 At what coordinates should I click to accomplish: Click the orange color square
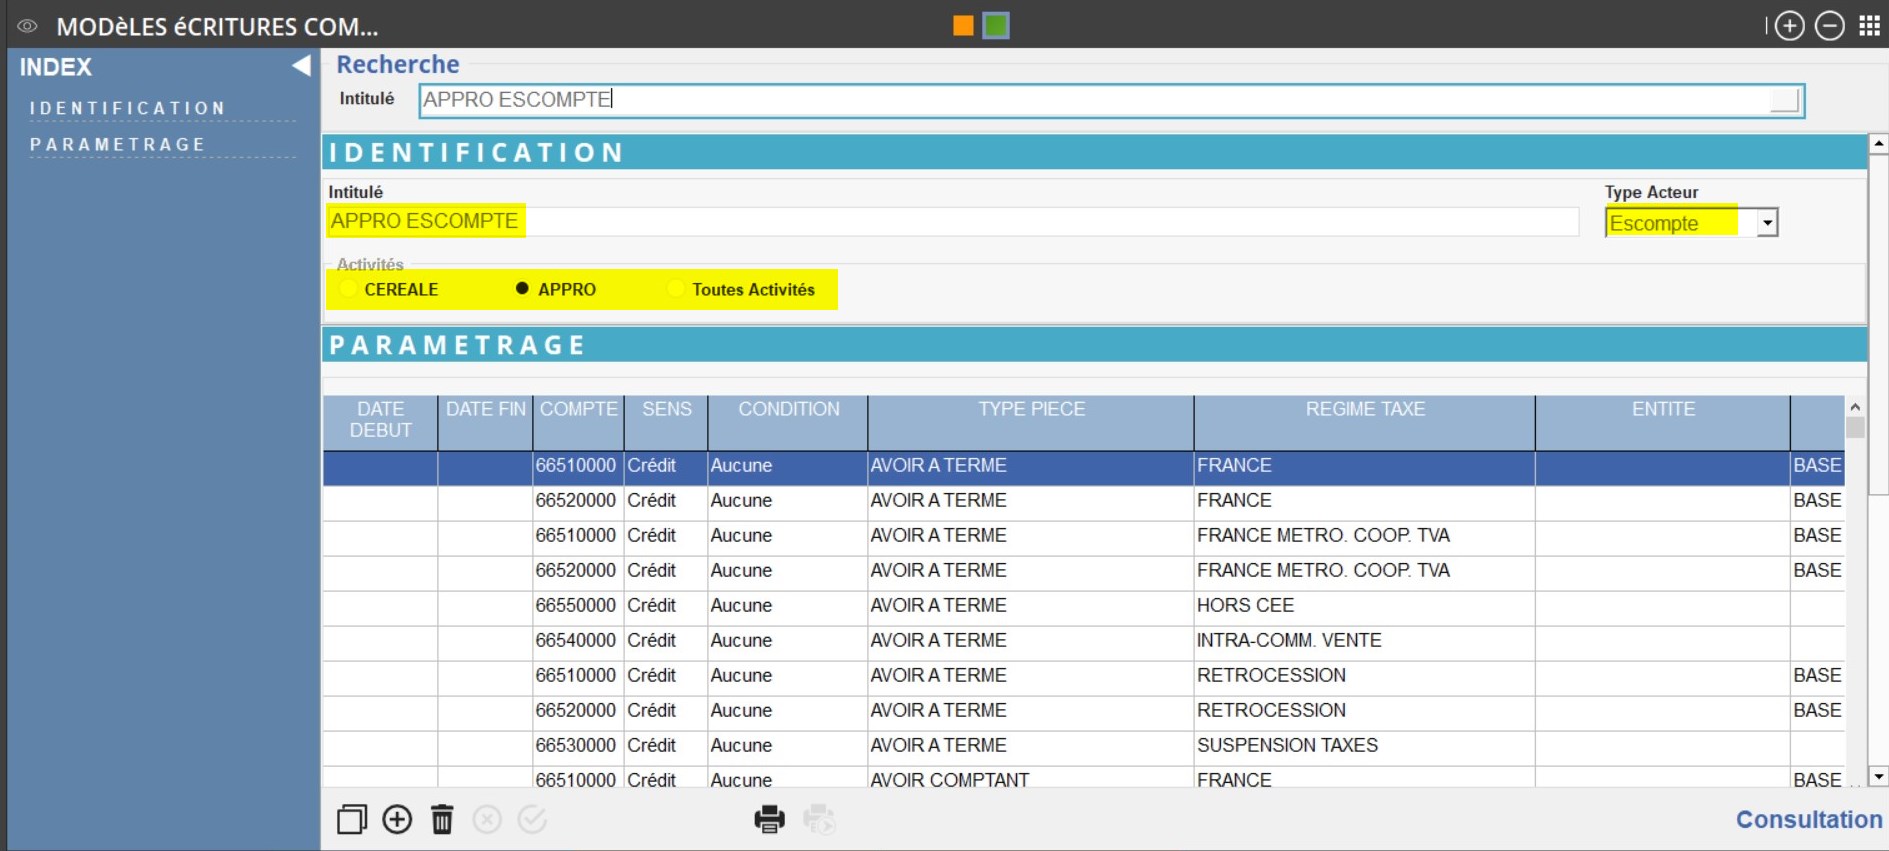click(963, 26)
